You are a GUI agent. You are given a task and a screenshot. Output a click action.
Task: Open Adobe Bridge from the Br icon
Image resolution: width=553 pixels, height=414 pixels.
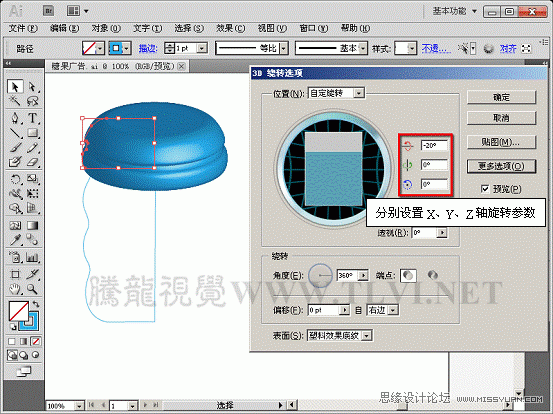point(49,11)
